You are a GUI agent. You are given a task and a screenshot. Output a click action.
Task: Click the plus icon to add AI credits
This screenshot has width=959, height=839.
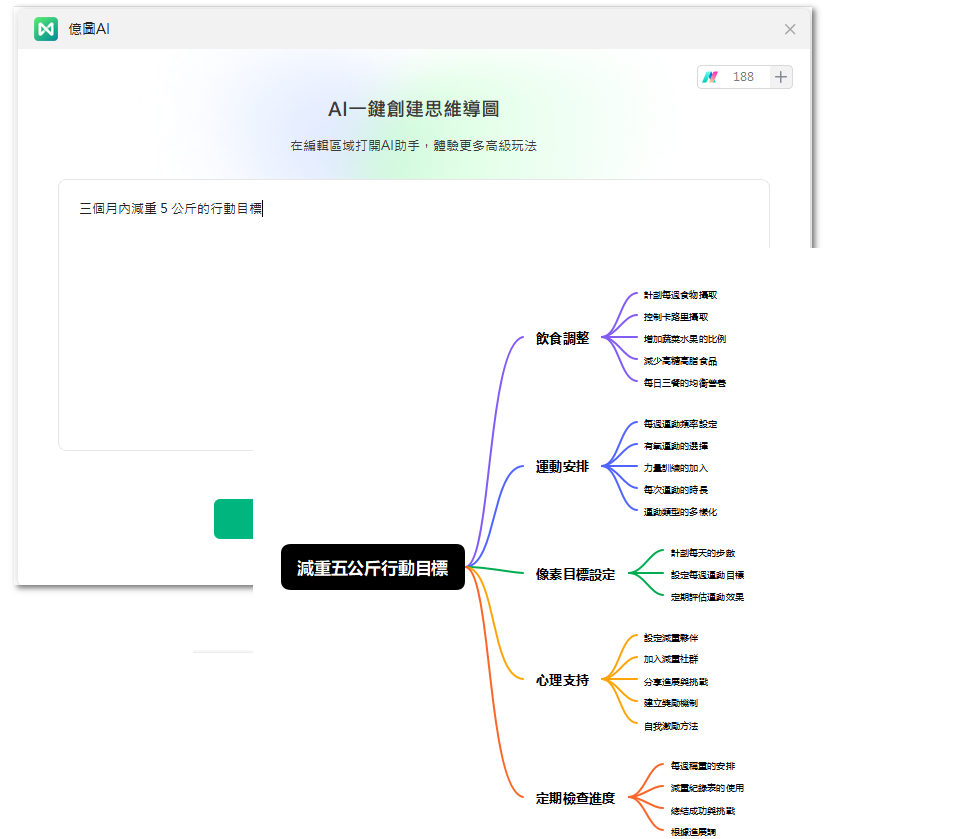click(x=779, y=76)
